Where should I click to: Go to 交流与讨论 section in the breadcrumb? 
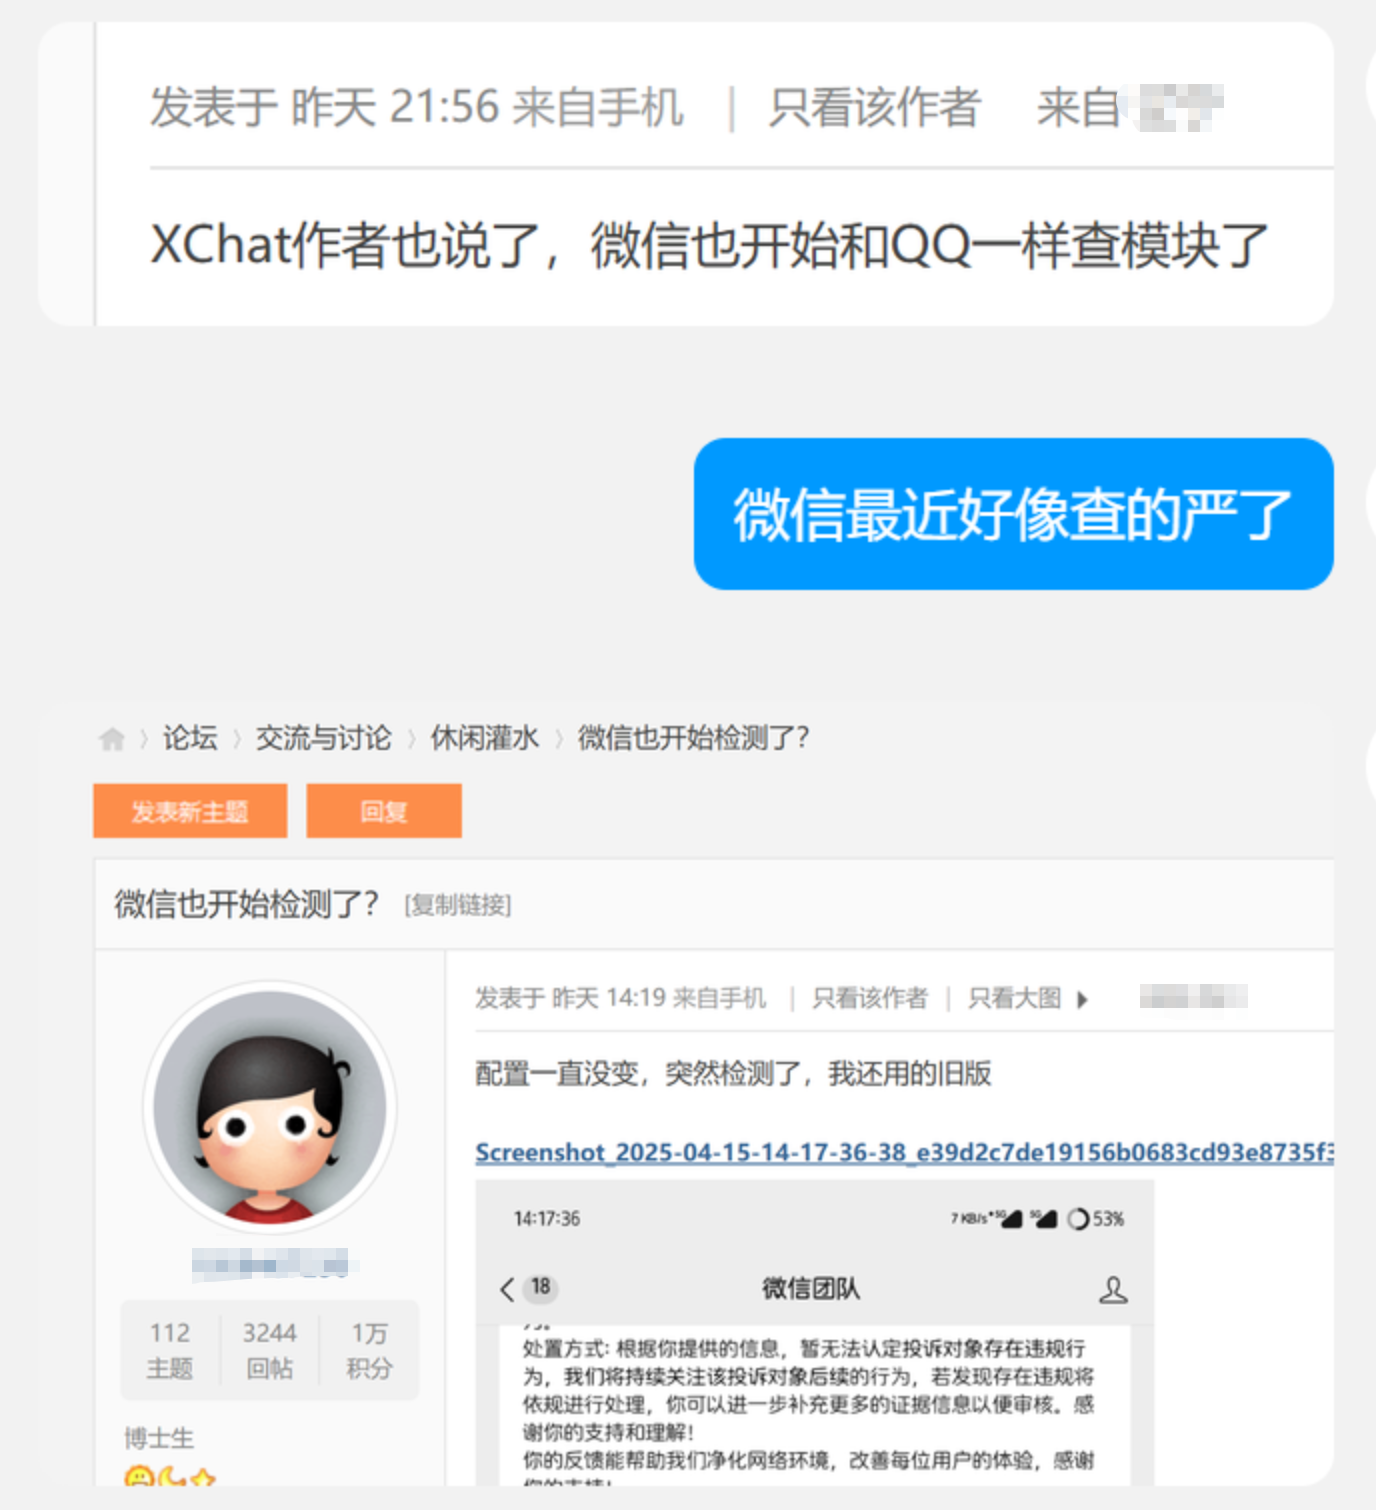323,738
